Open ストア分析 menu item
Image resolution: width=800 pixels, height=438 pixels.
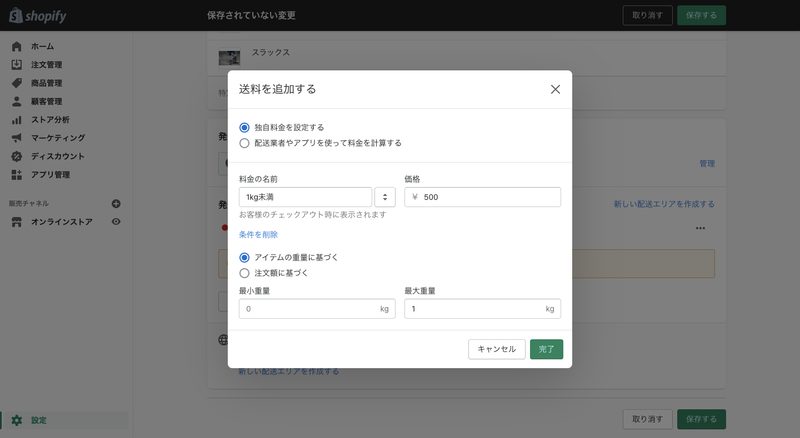click(x=50, y=119)
